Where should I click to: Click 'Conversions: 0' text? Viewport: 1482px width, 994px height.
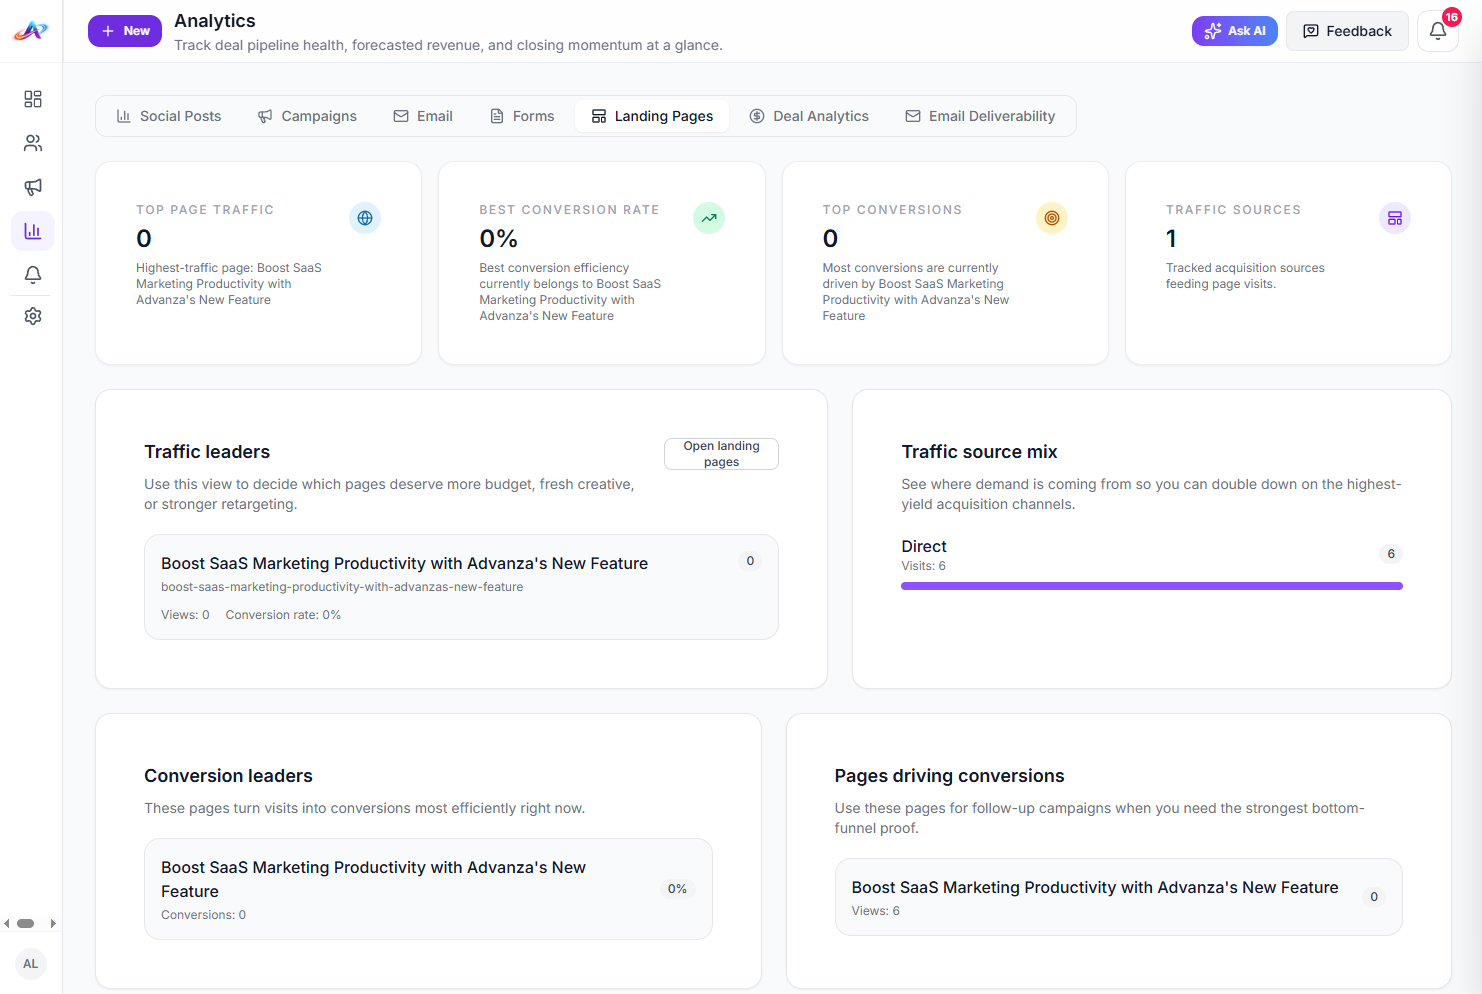203,915
